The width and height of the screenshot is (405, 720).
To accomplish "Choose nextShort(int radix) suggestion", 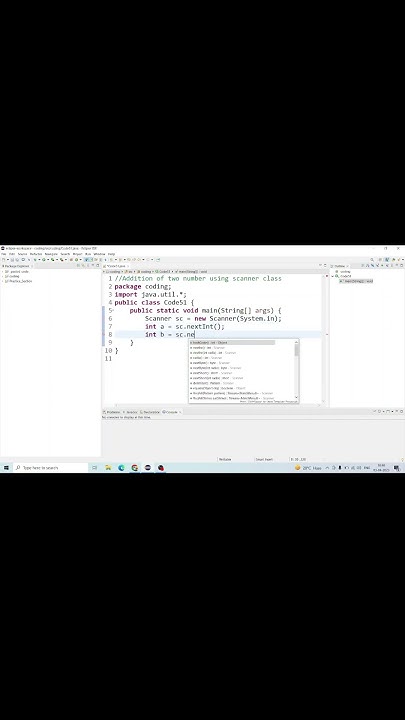I will coord(242,378).
